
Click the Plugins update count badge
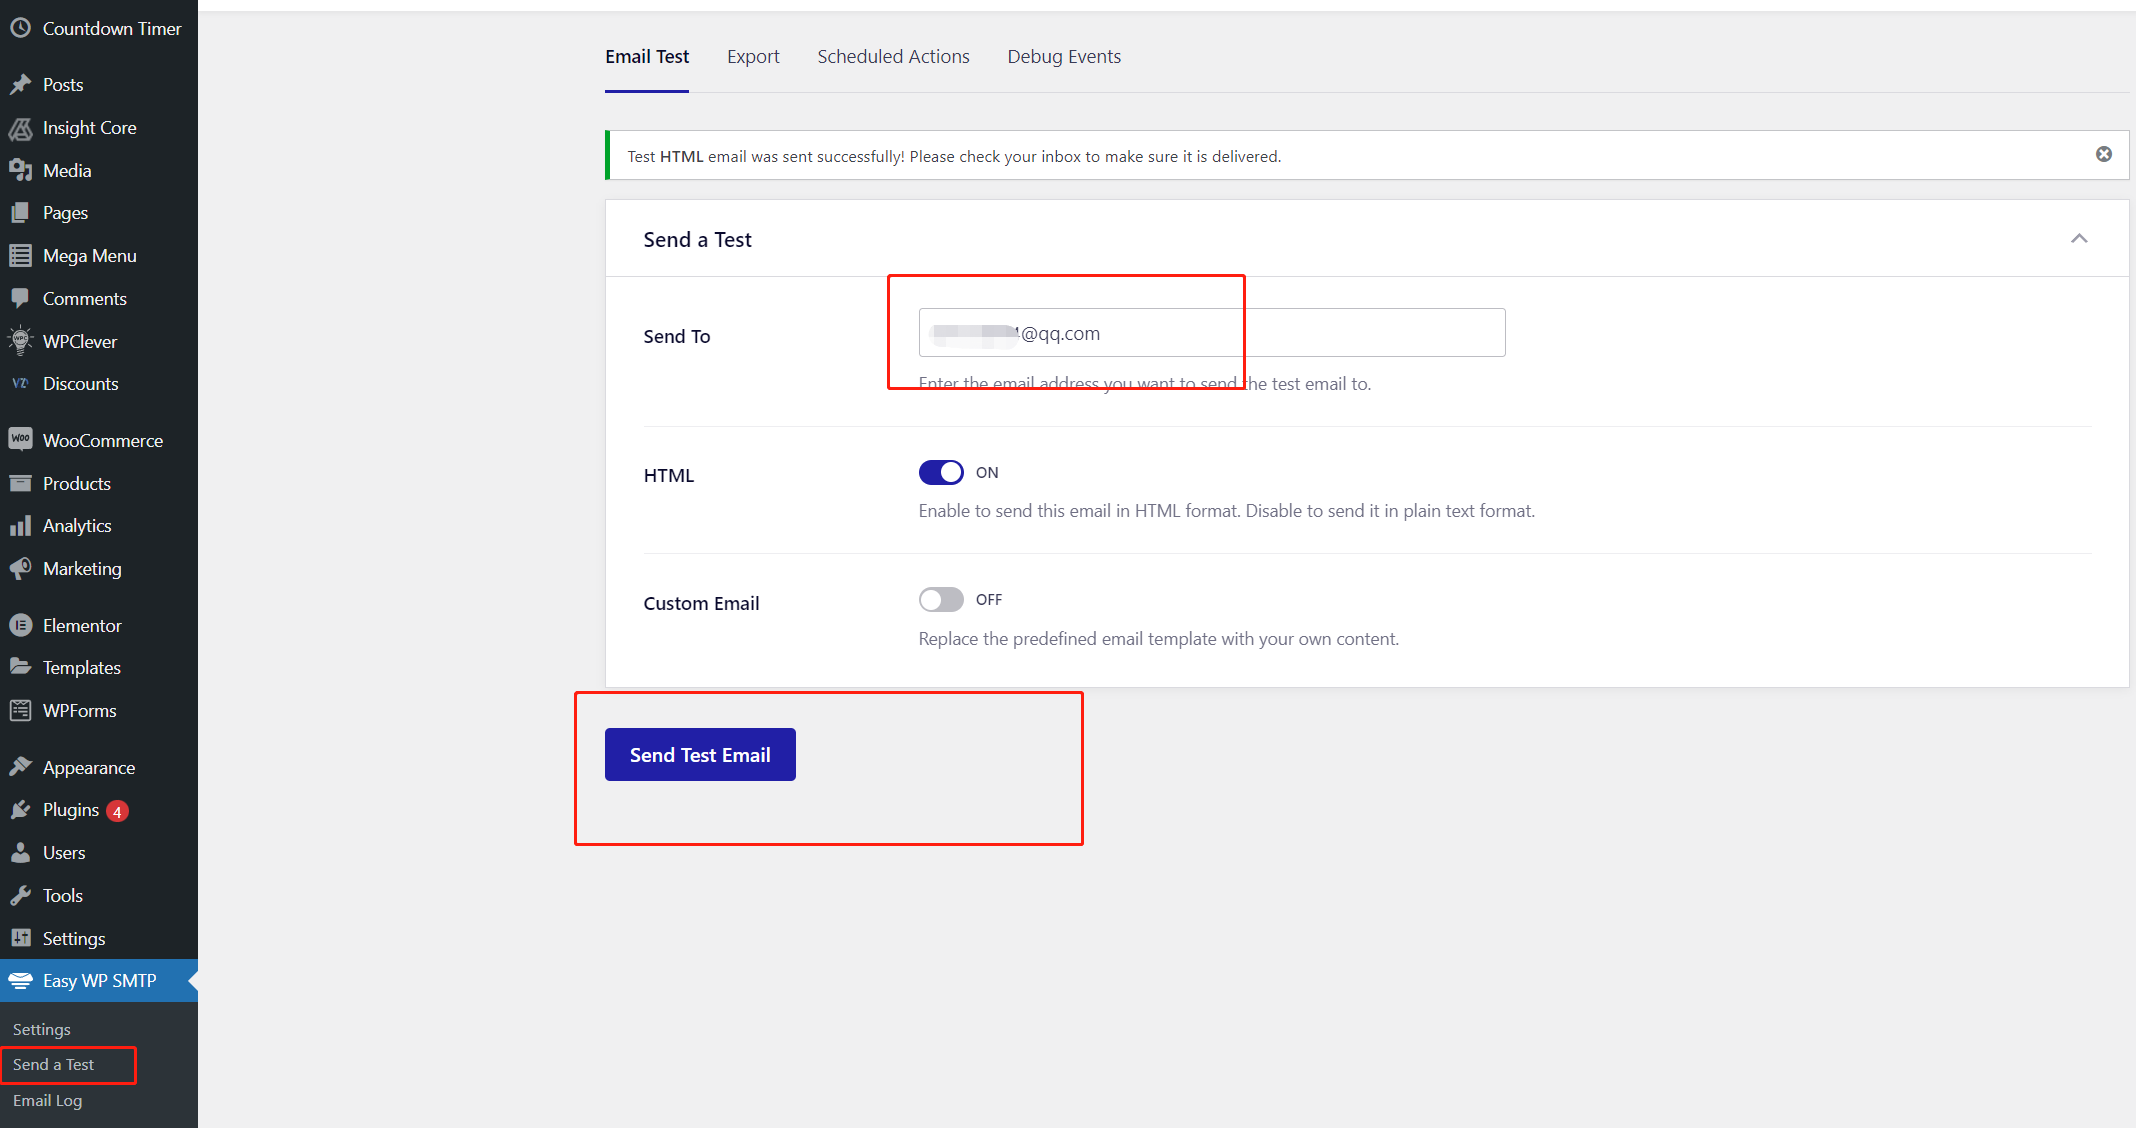click(x=117, y=811)
